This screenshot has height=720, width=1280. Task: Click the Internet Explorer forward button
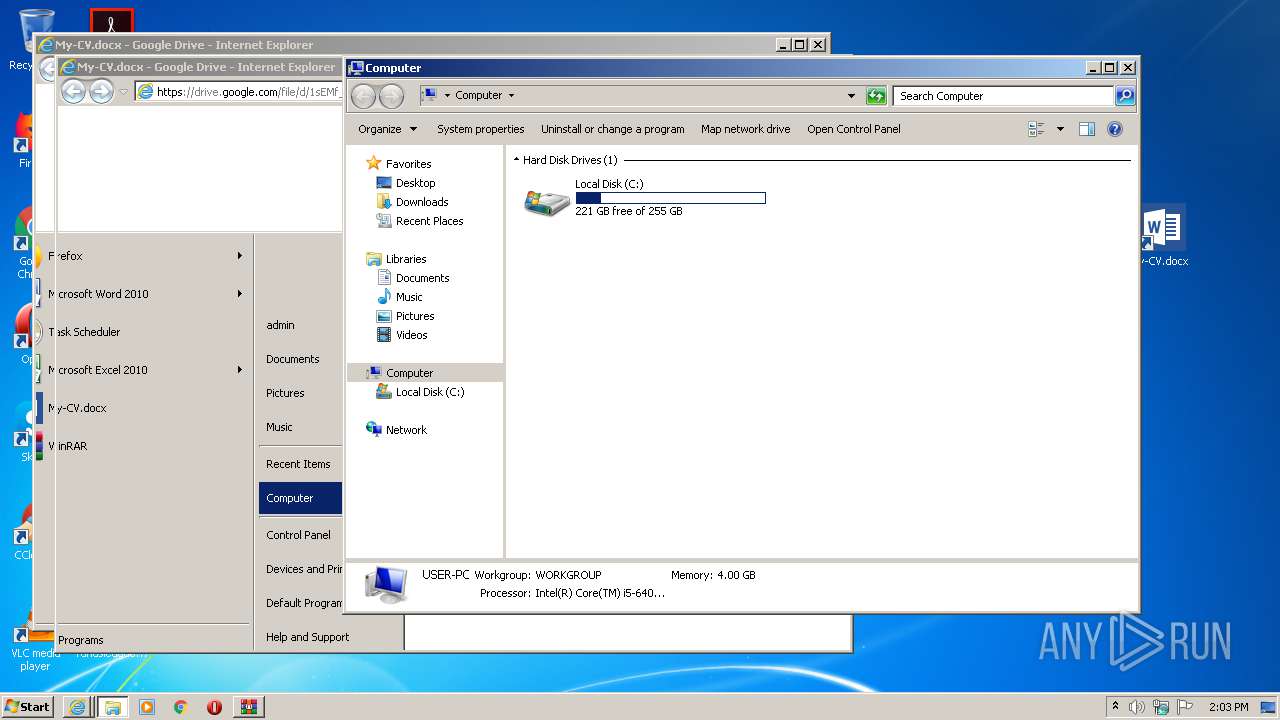[x=101, y=92]
